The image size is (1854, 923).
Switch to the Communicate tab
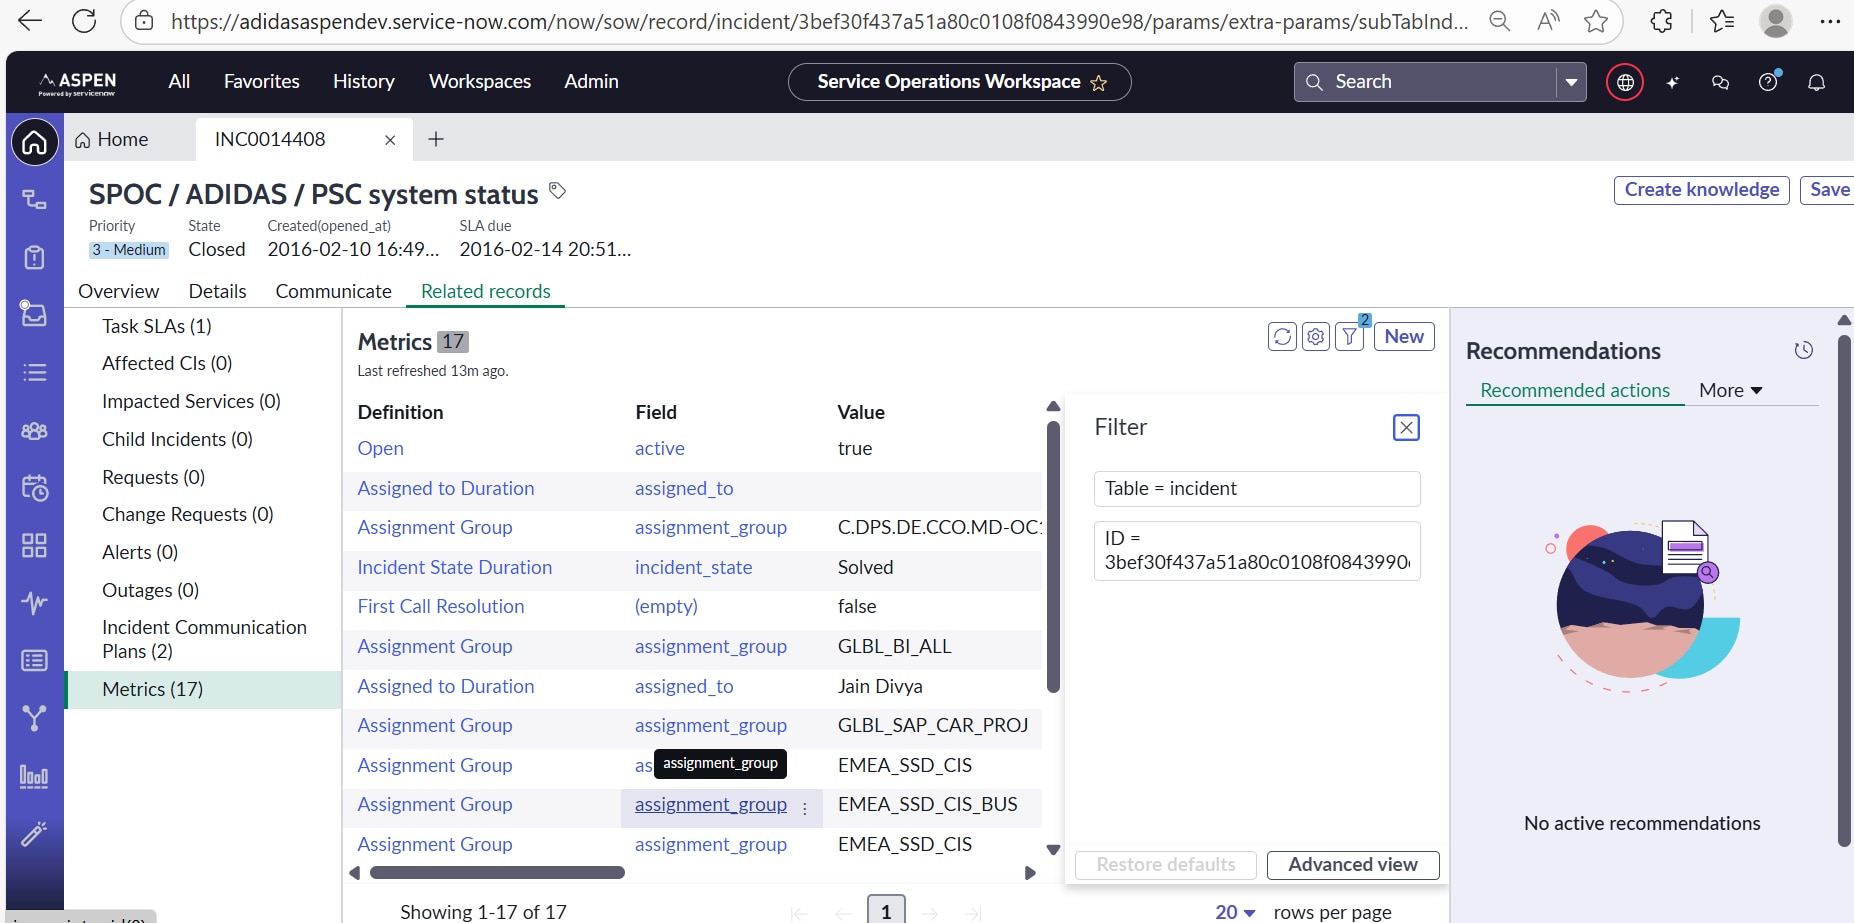tap(333, 291)
